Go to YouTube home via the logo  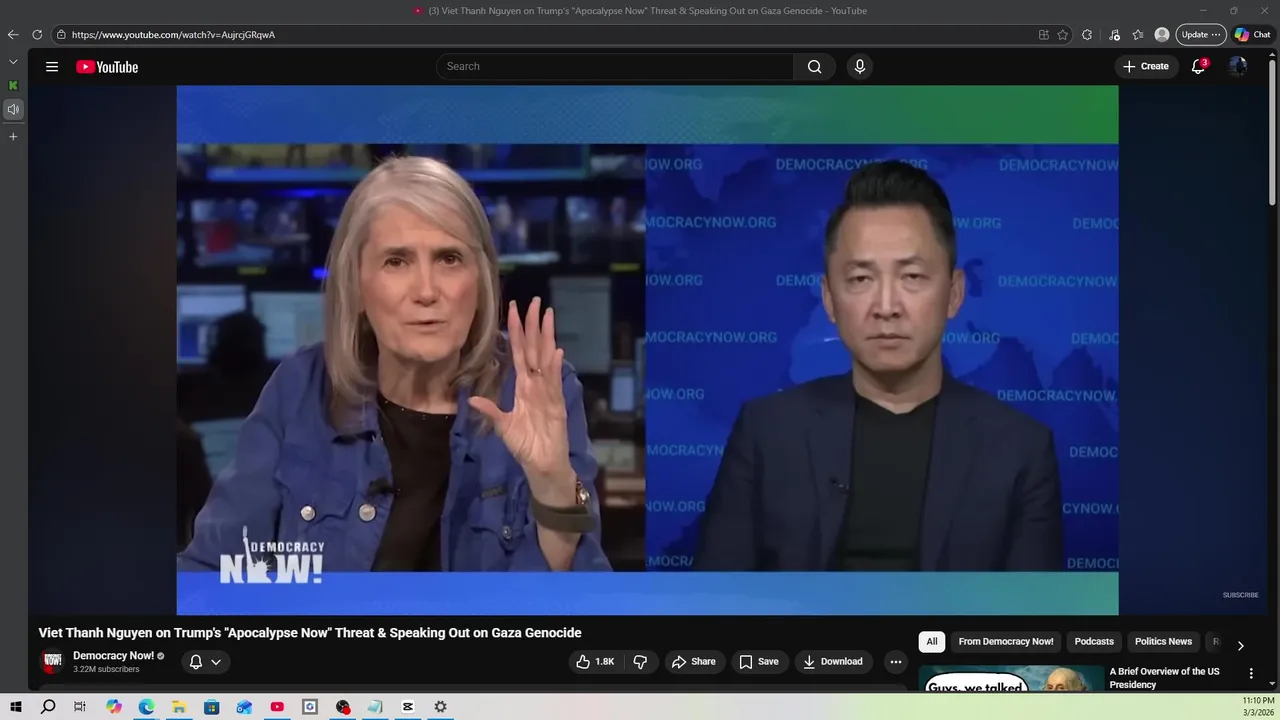pos(107,67)
